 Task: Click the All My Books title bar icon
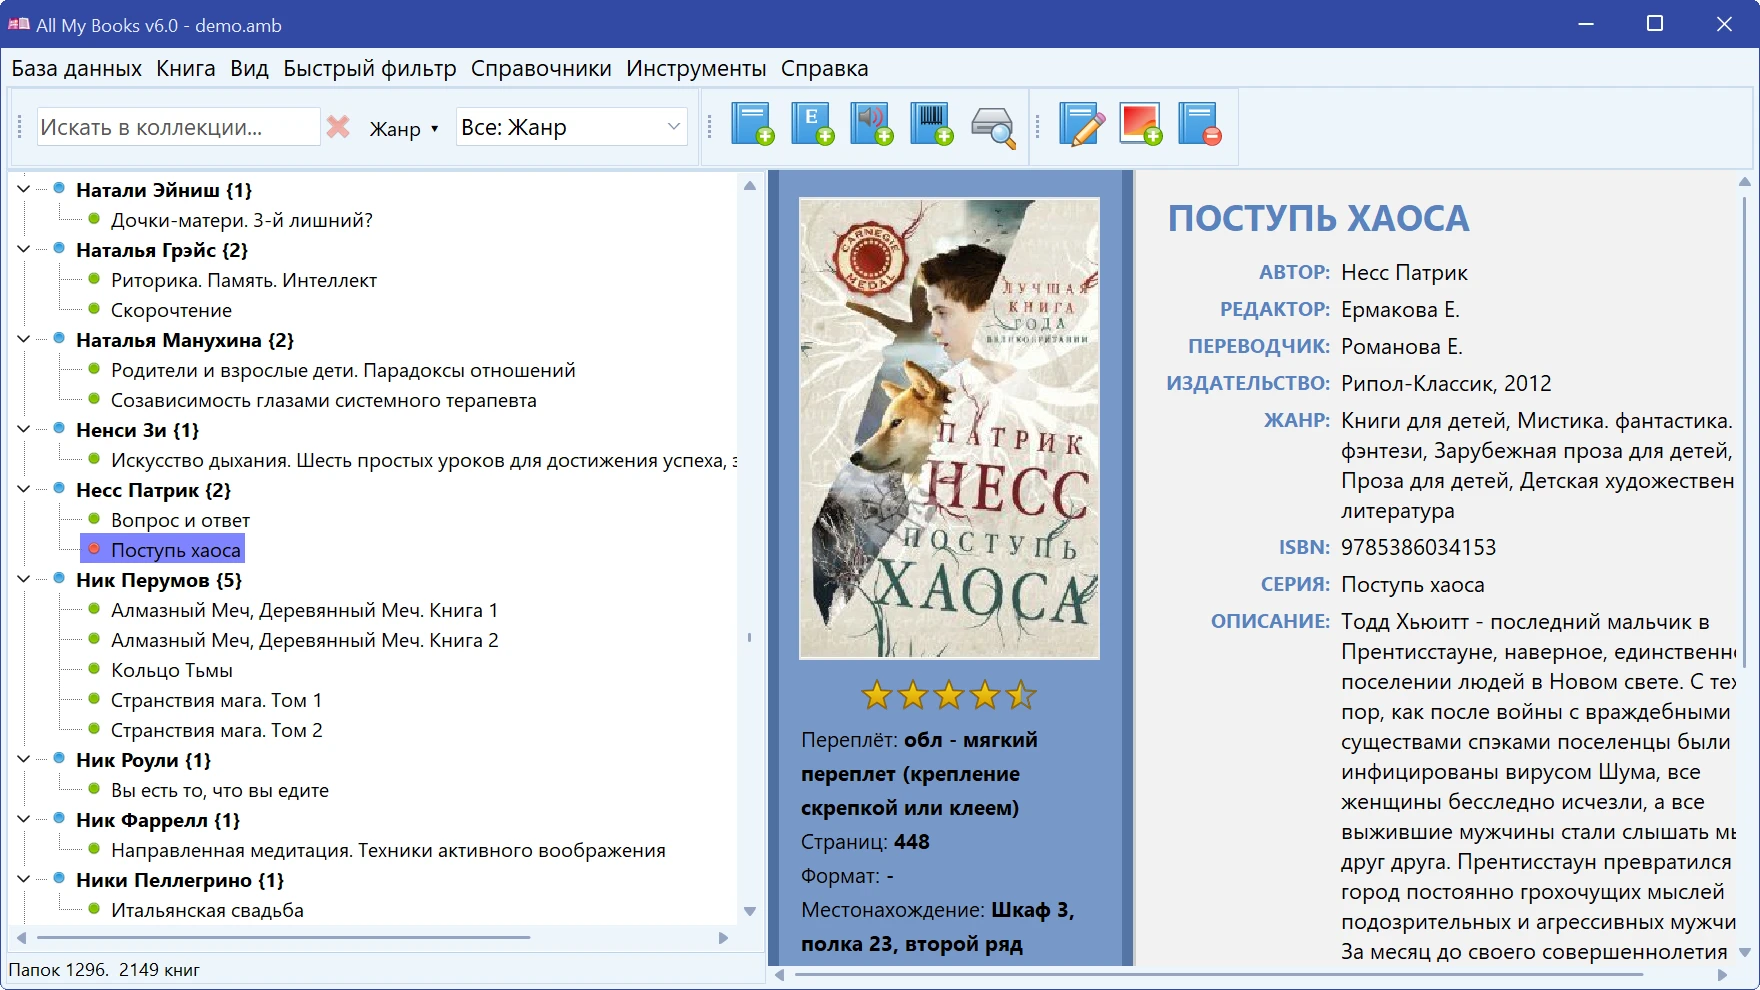18,24
